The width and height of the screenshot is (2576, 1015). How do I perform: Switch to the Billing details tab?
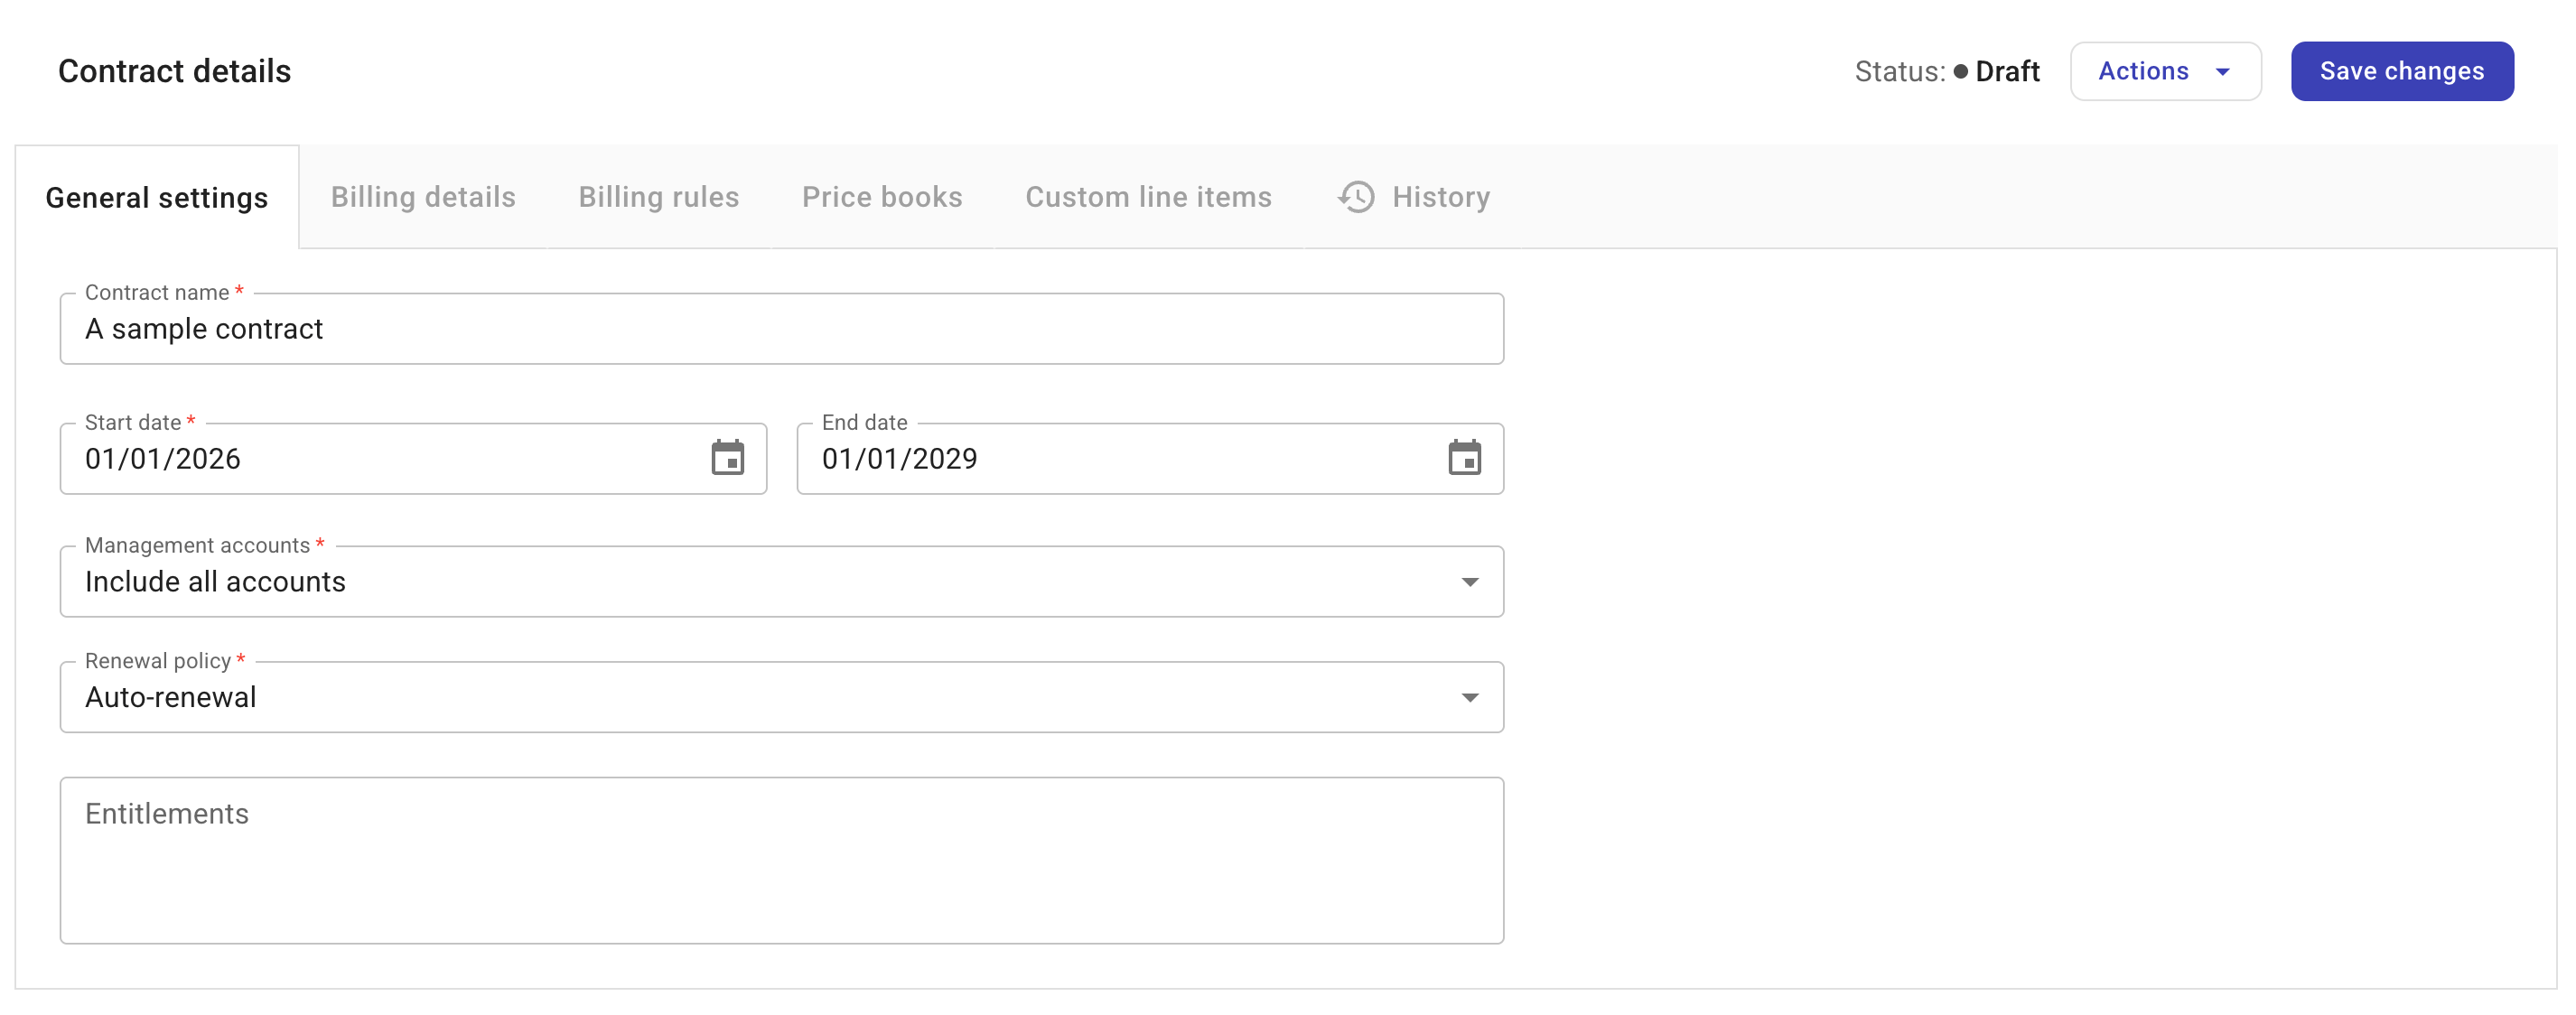(x=423, y=197)
